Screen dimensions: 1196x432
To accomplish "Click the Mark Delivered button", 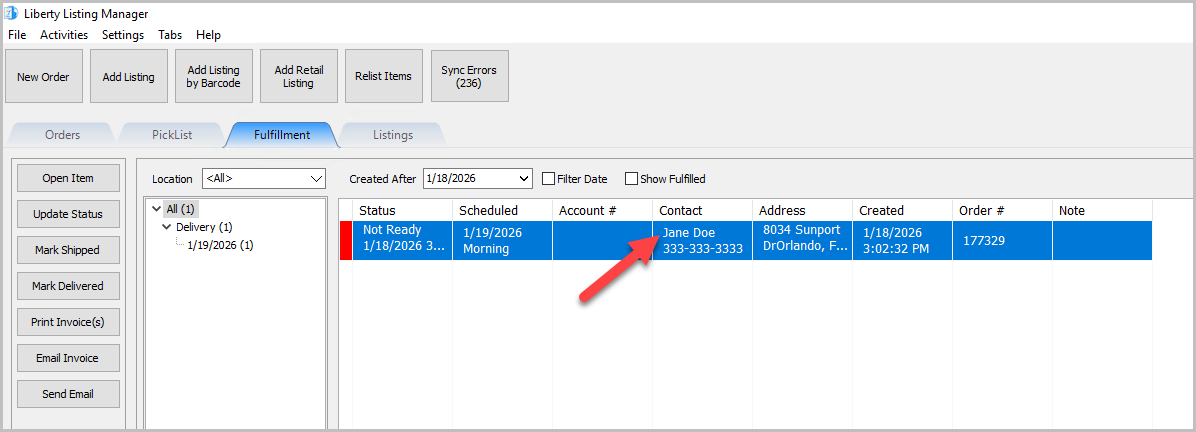I will tap(68, 286).
